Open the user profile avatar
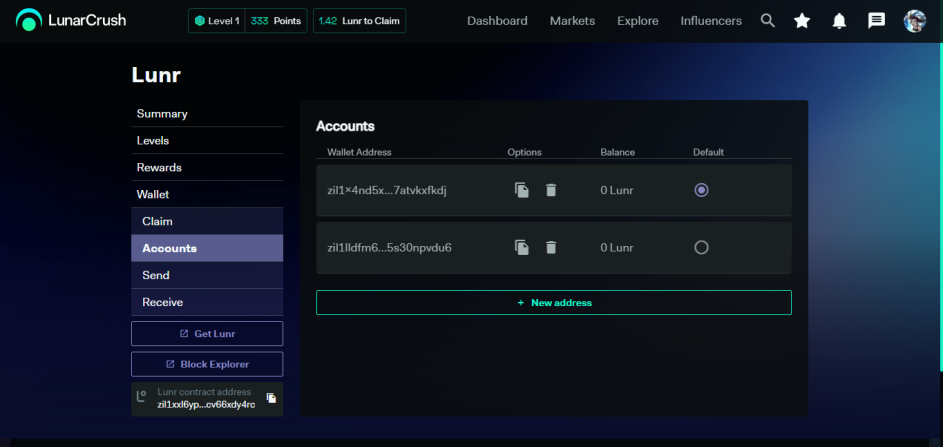Image resolution: width=943 pixels, height=447 pixels. tap(915, 21)
